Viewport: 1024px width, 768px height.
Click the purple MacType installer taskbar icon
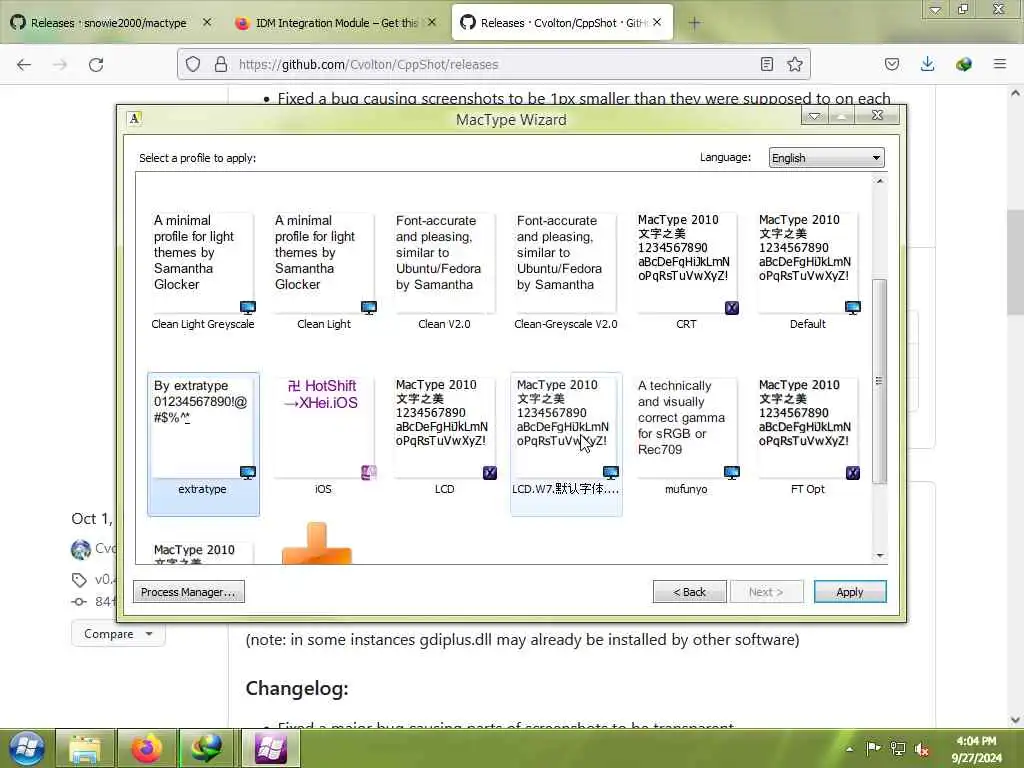tap(271, 748)
